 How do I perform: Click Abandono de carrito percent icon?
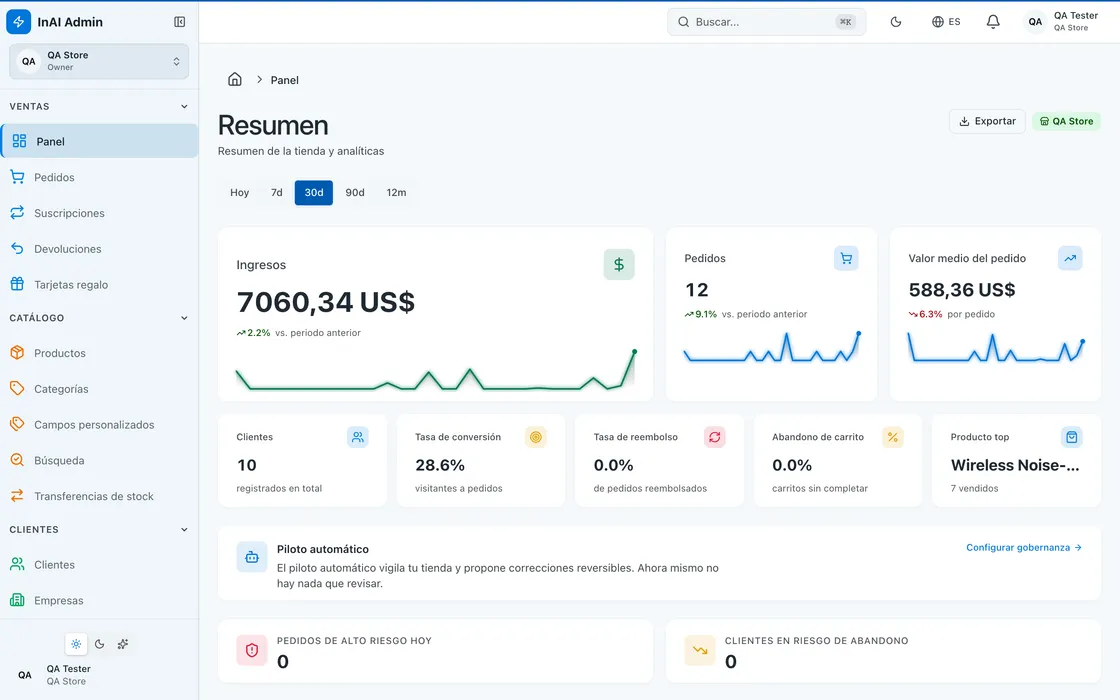893,437
